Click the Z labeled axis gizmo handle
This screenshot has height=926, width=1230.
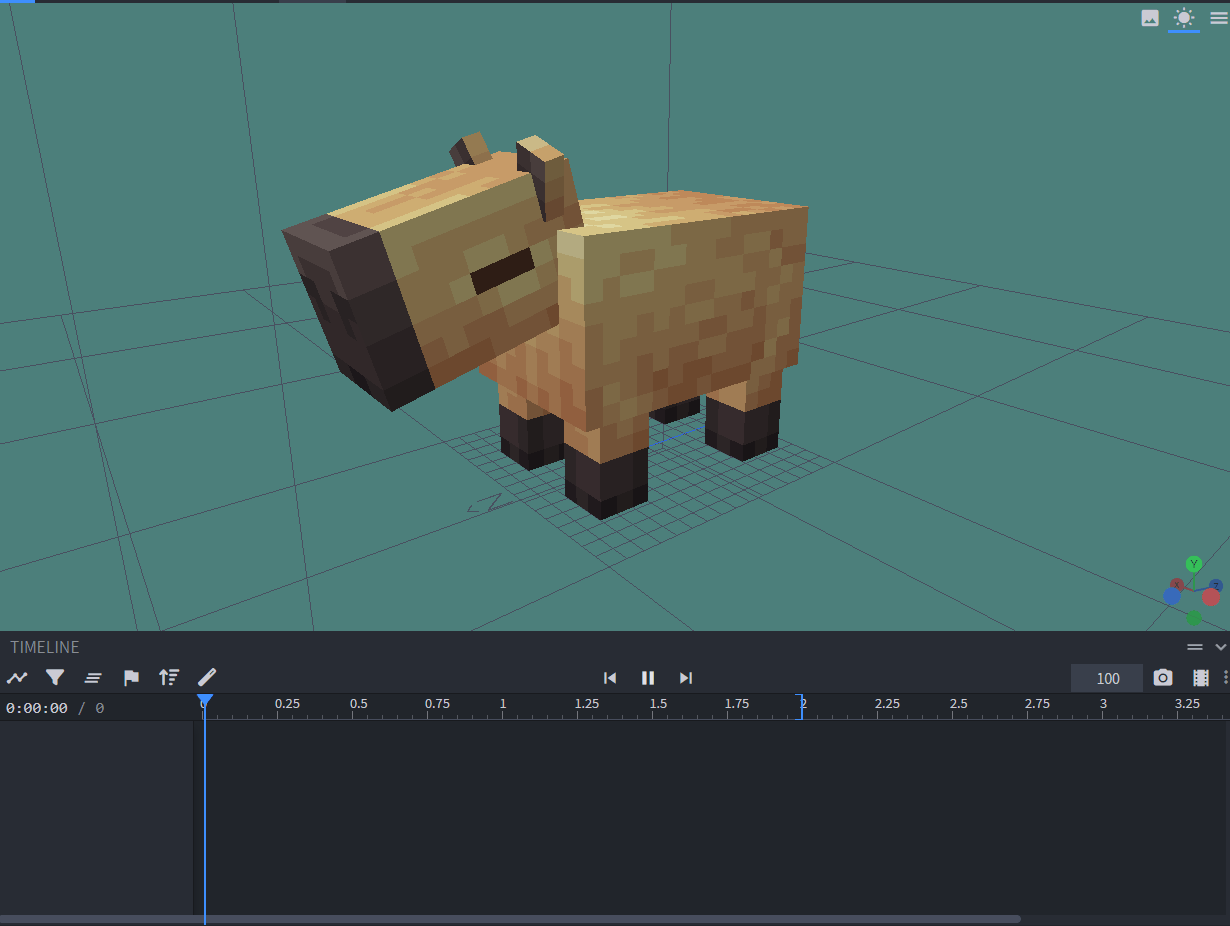[x=1216, y=585]
